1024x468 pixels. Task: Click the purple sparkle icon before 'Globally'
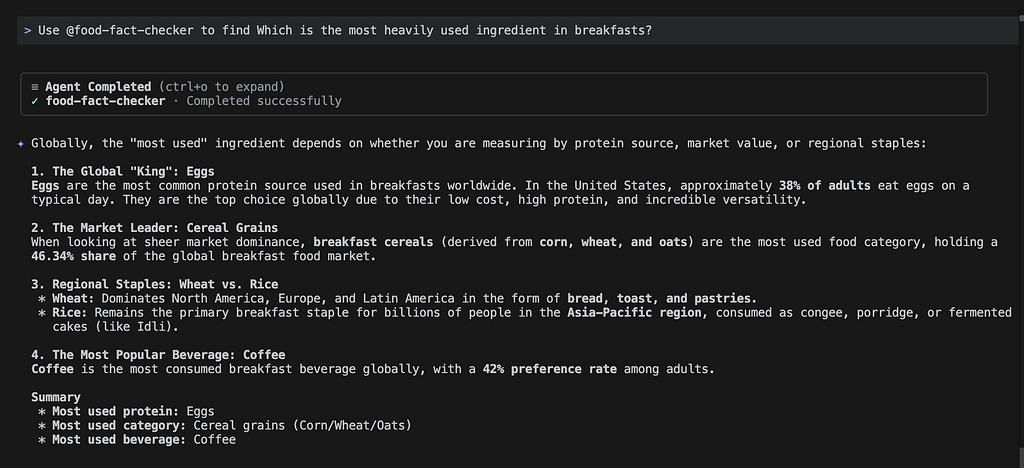click(x=20, y=144)
